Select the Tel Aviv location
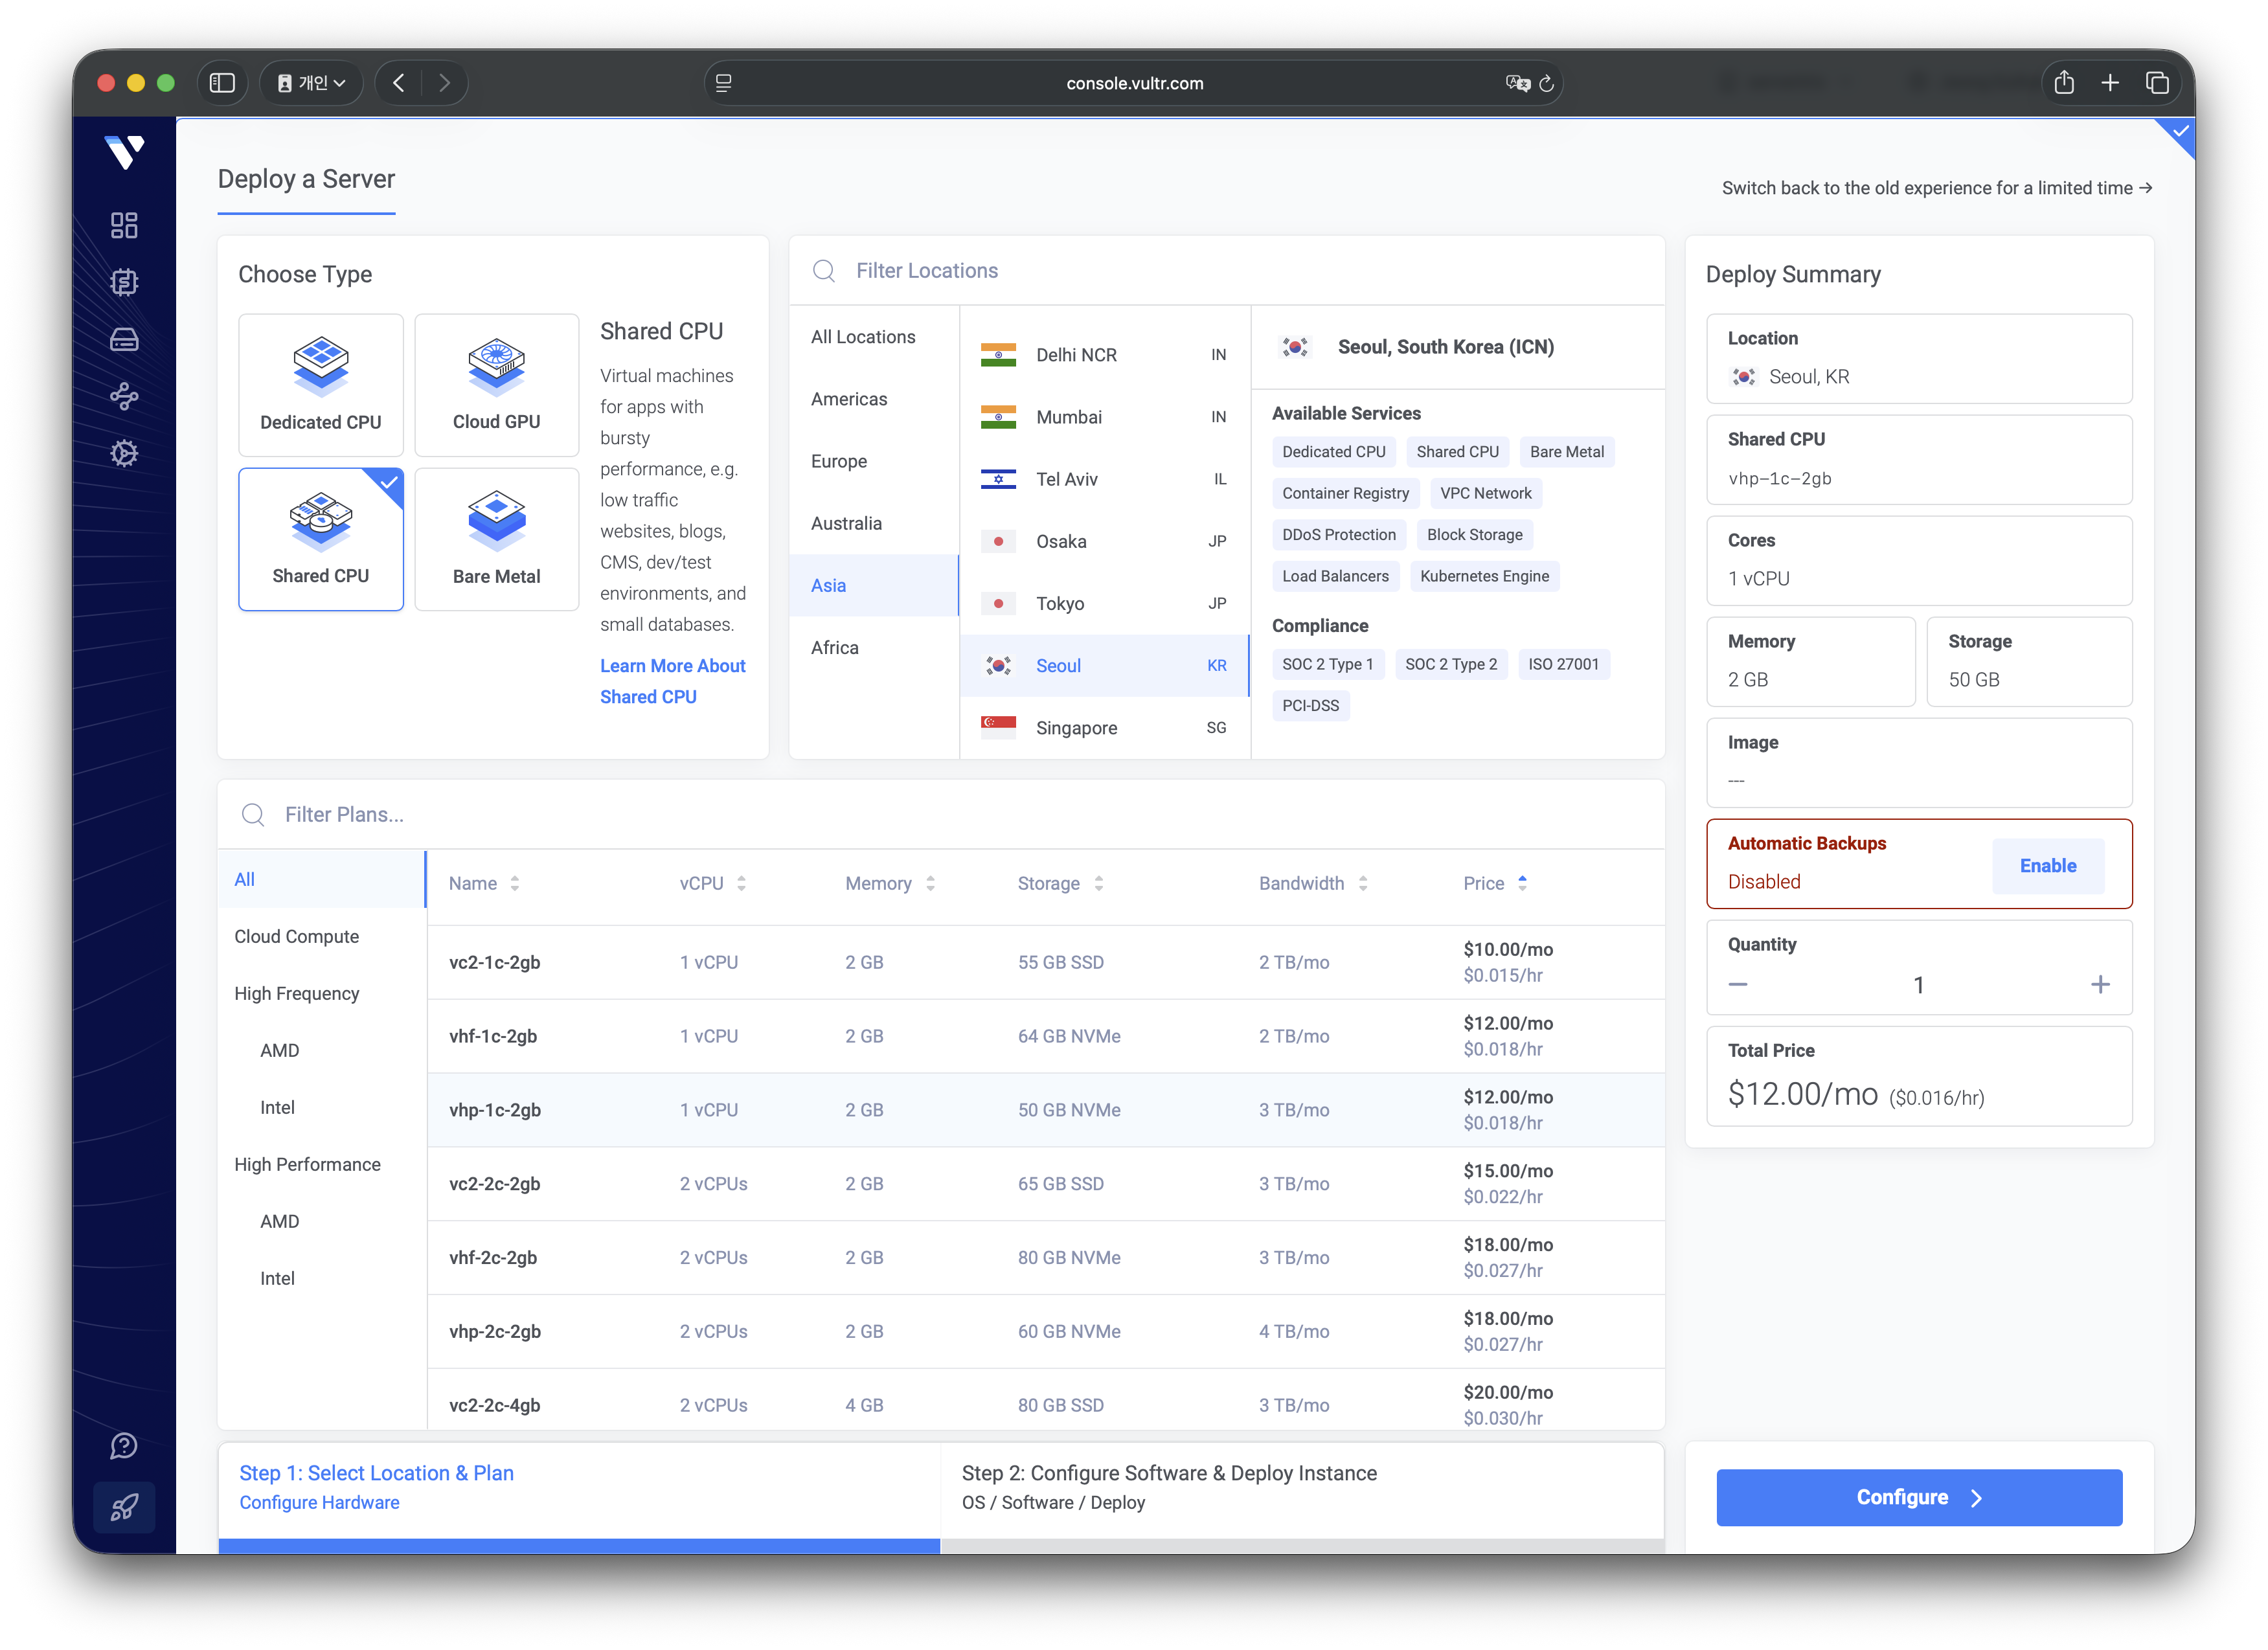This screenshot has height=1650, width=2268. [1104, 480]
